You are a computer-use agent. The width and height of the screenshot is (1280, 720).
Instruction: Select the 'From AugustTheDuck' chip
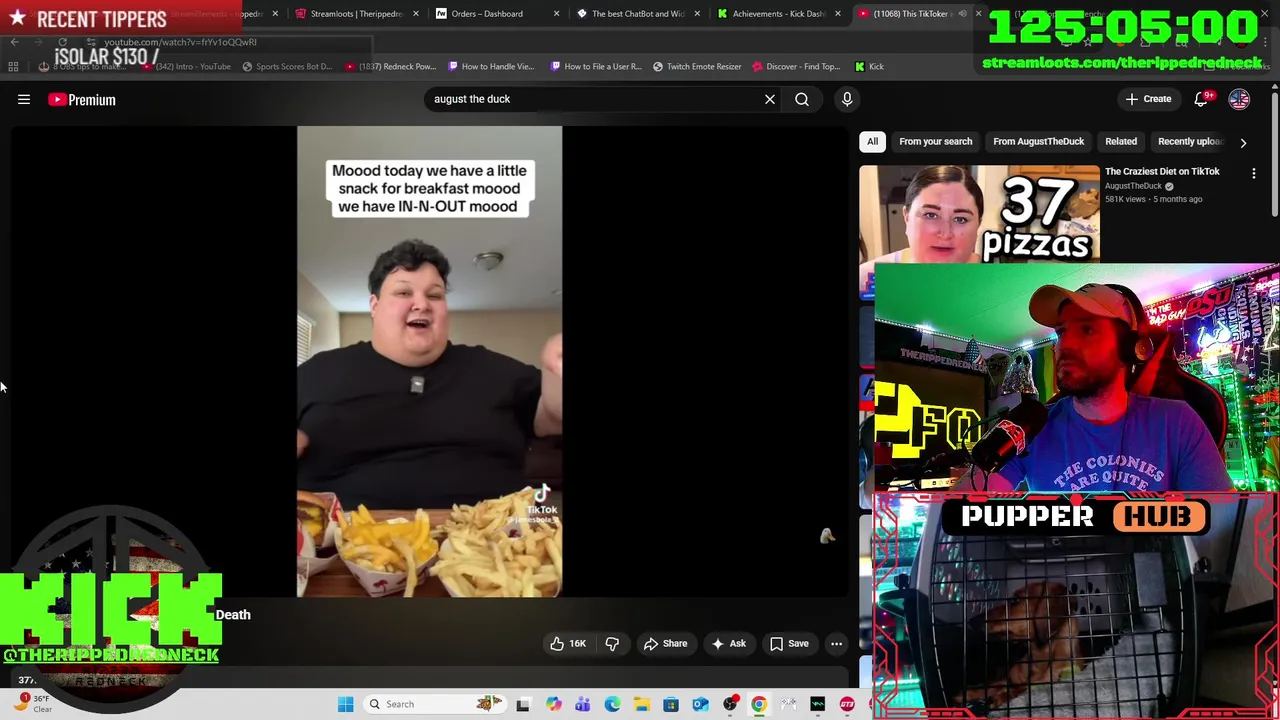coord(1038,141)
